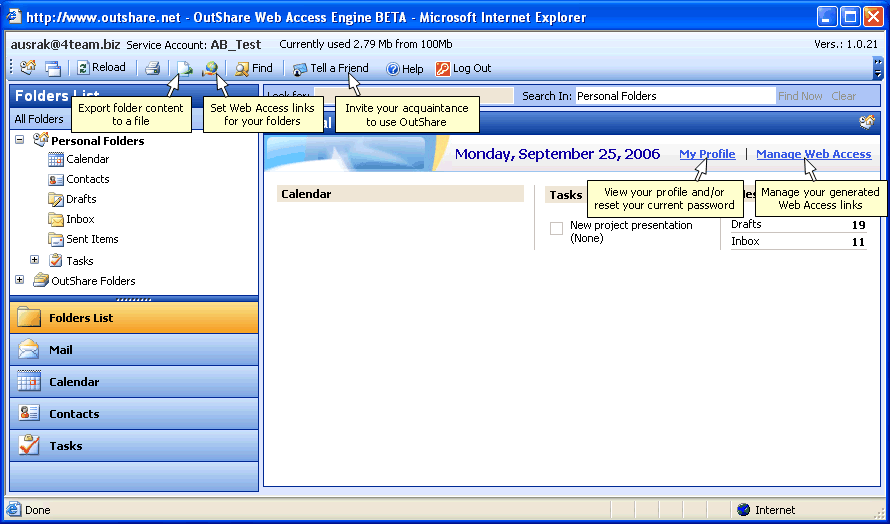890x524 pixels.
Task: Open the Drafts folder in tree
Action: (x=81, y=199)
